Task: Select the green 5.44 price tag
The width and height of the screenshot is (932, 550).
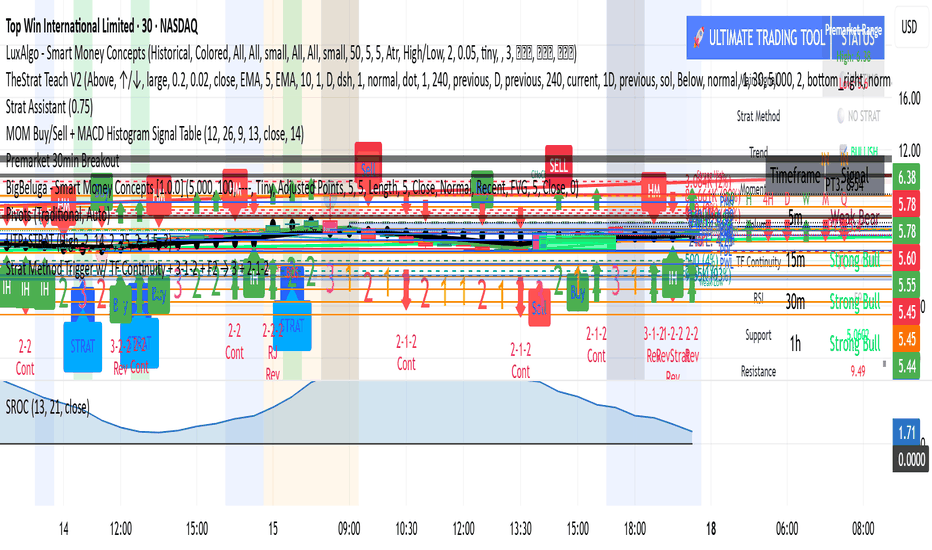Action: click(x=906, y=366)
